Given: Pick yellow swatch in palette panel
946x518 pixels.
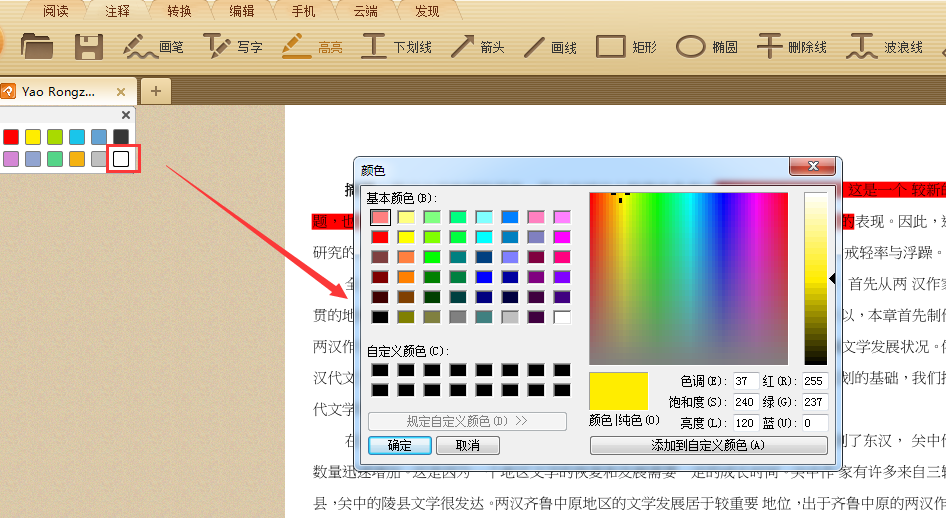Looking at the screenshot, I should click(x=33, y=137).
